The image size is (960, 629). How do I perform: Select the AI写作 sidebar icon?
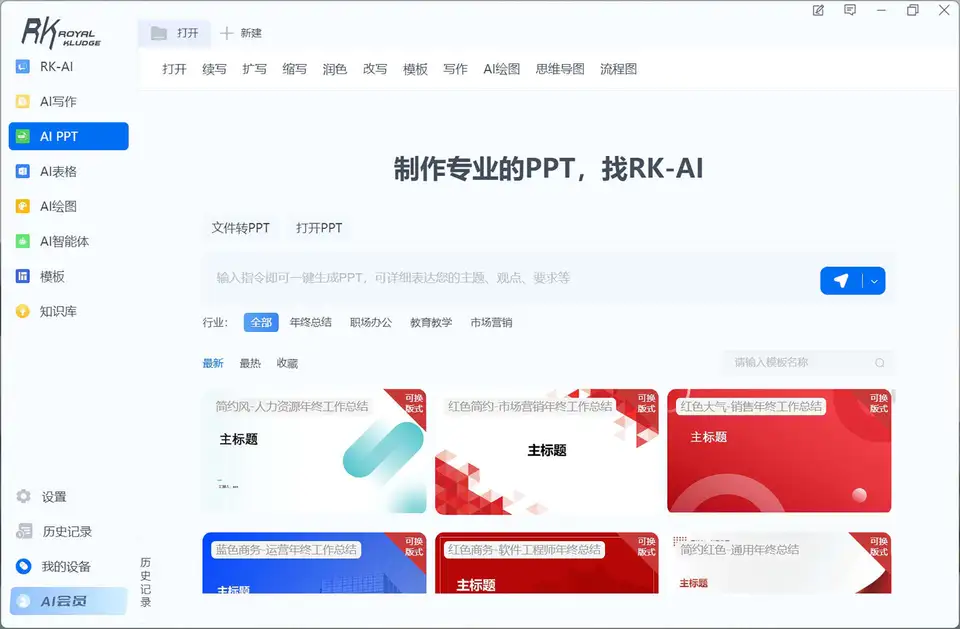[x=23, y=101]
